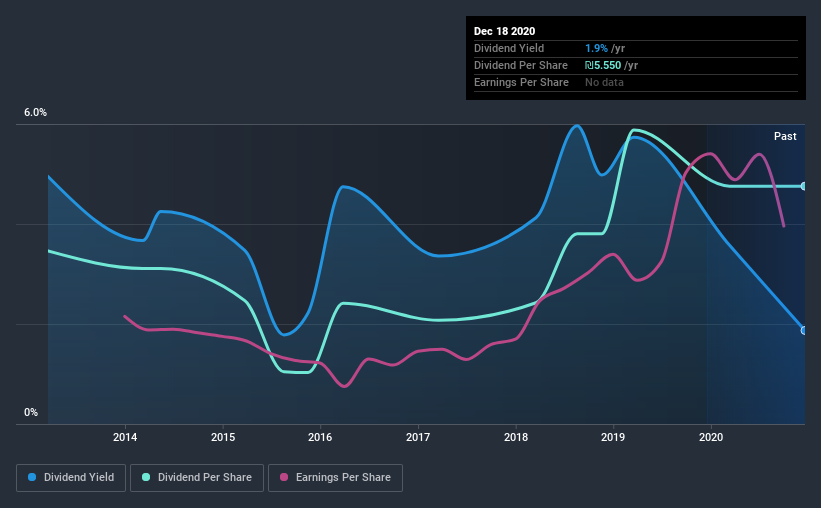Click the Dec 18 2020 tooltip date
Image resolution: width=821 pixels, height=508 pixels.
(x=504, y=31)
